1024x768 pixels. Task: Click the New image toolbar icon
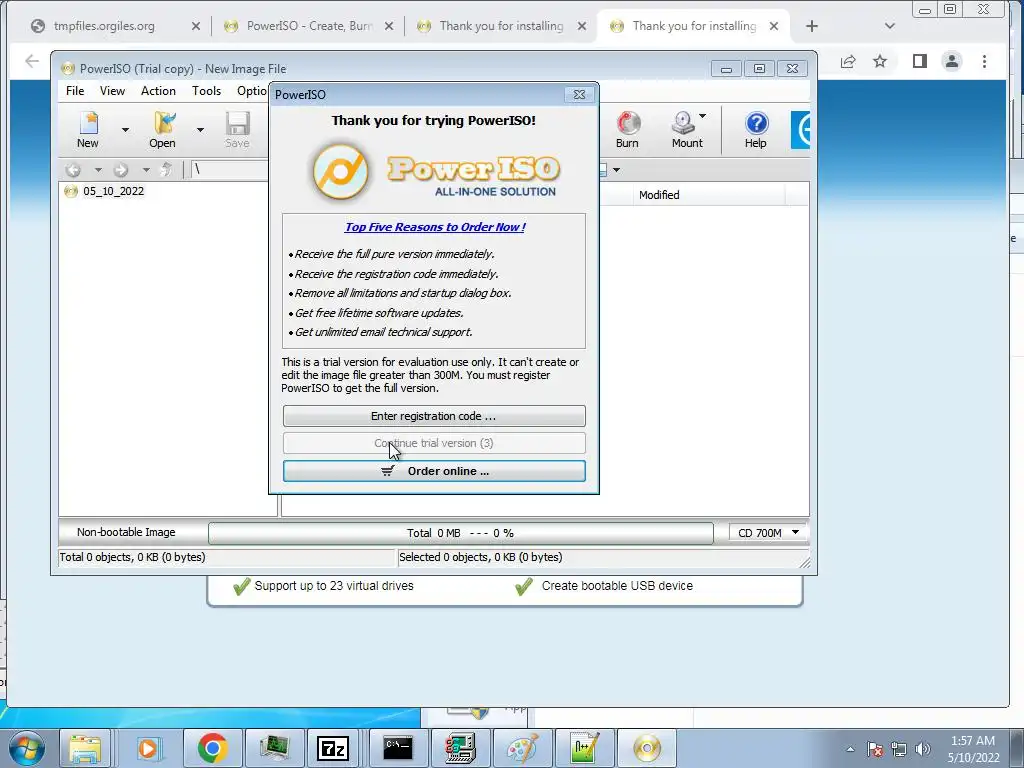point(88,129)
